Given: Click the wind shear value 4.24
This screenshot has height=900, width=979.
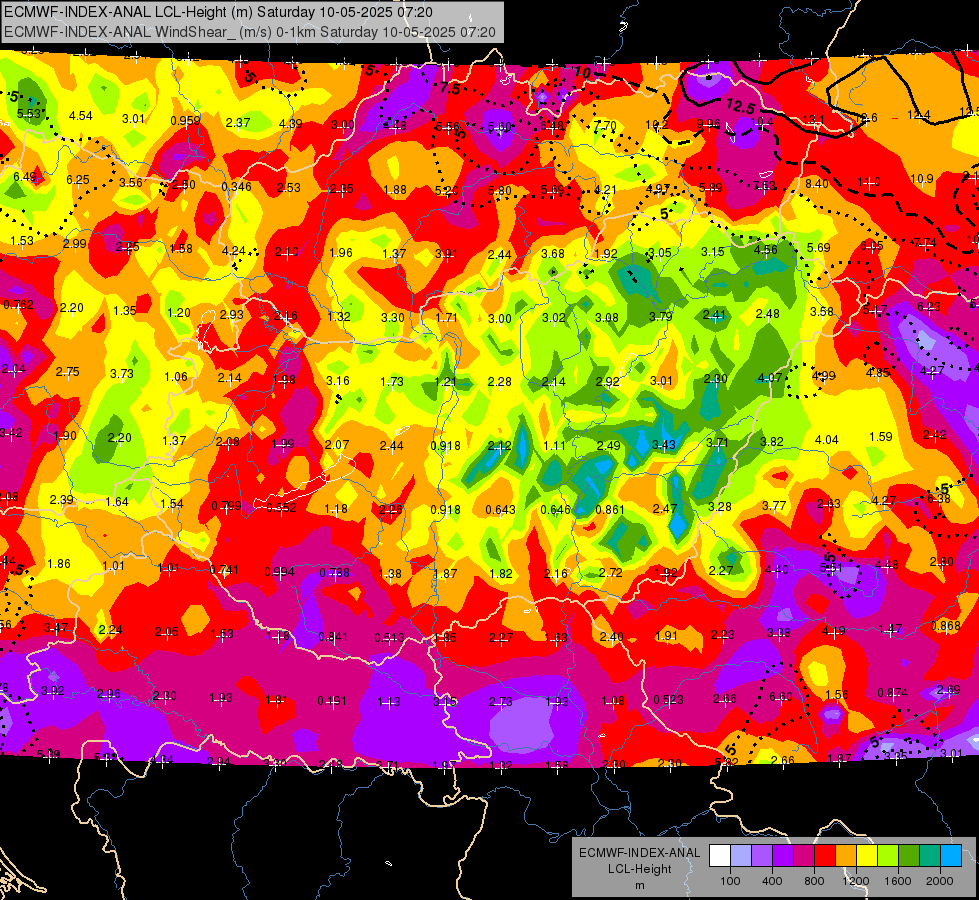Looking at the screenshot, I should tap(234, 251).
